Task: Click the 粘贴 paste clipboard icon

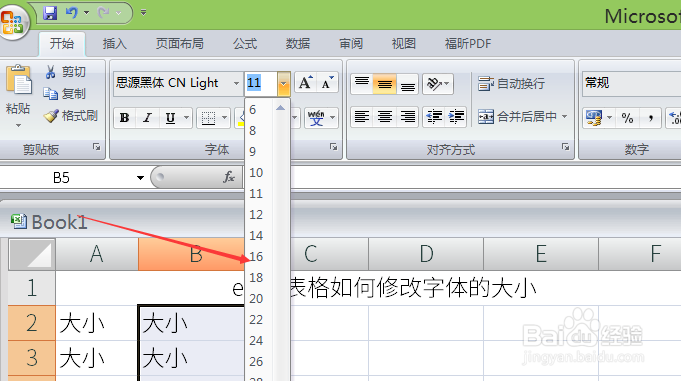Action: [x=19, y=80]
